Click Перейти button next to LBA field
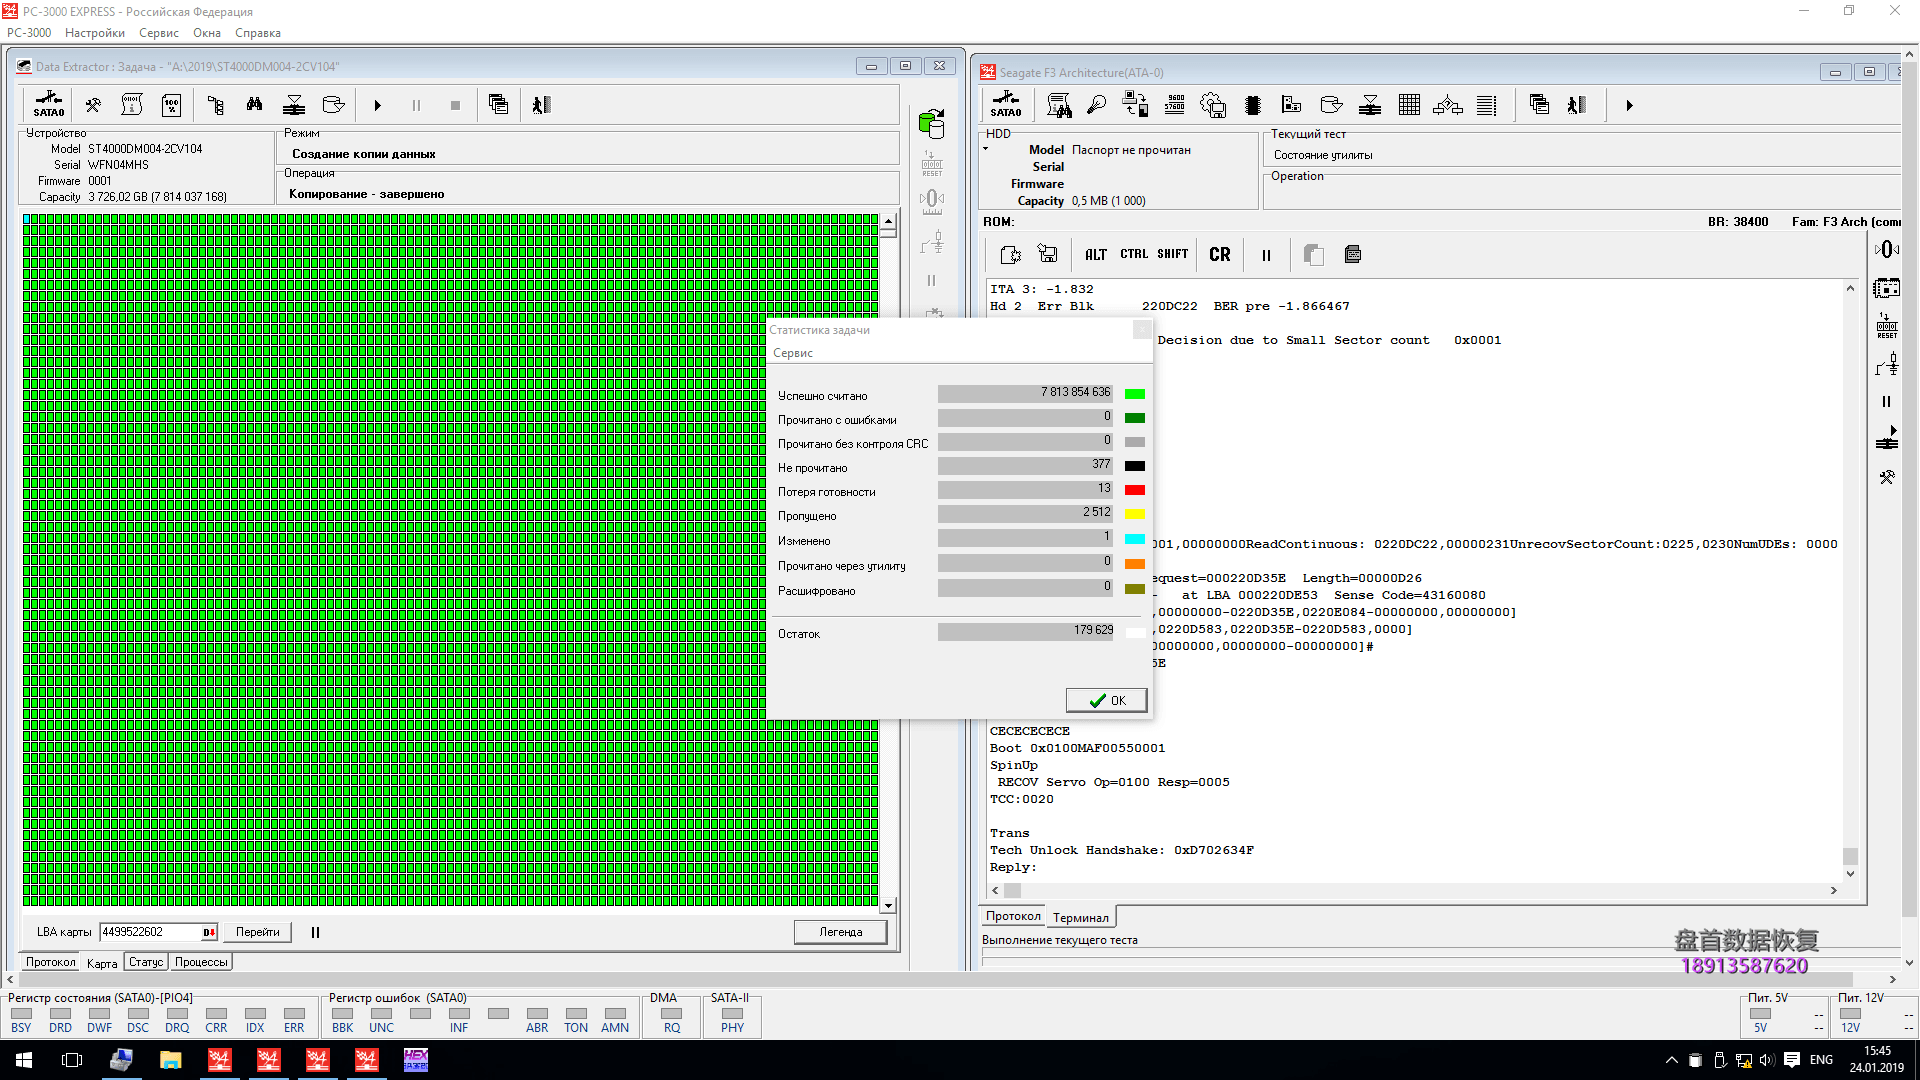 click(x=257, y=932)
